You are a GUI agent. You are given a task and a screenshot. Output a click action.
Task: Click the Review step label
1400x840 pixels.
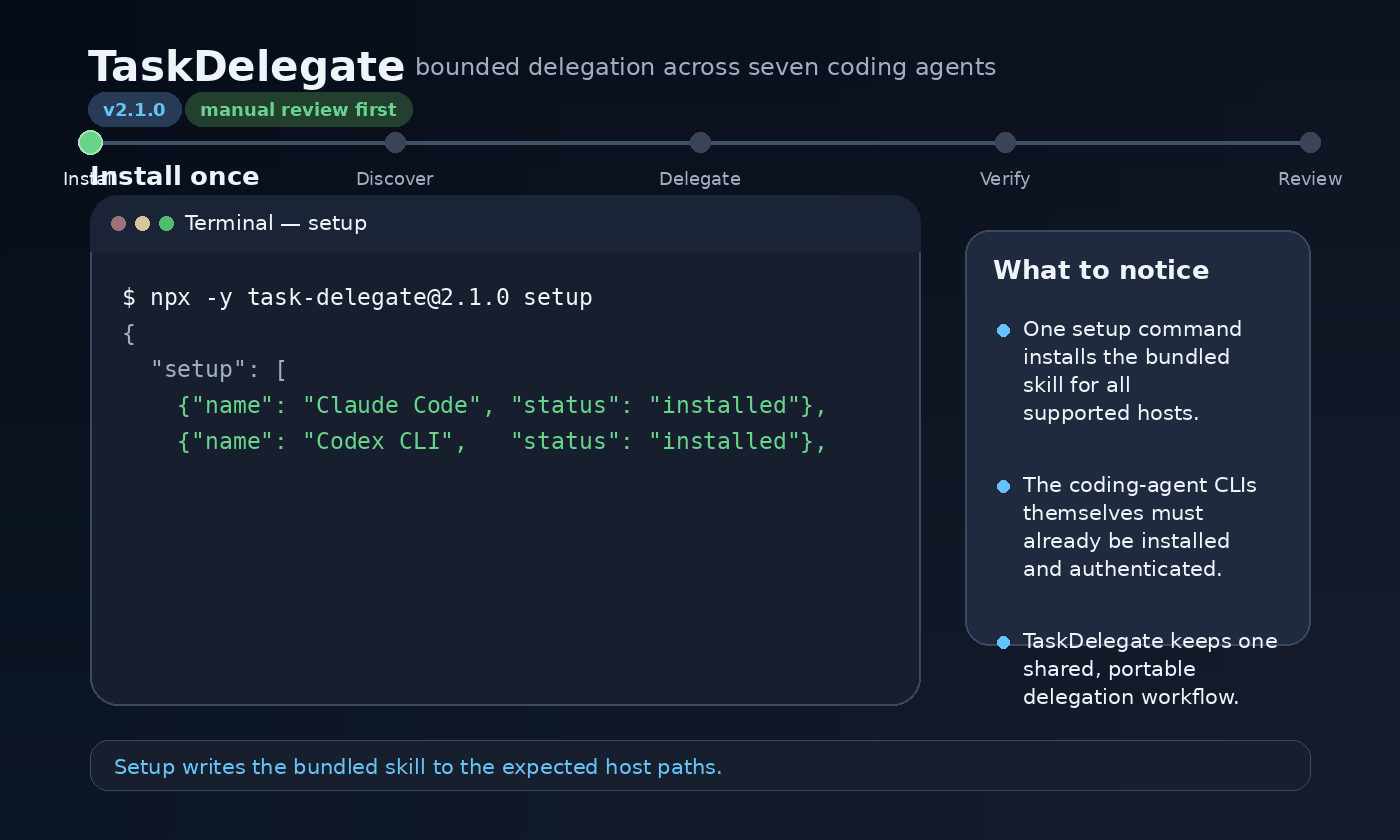(x=1310, y=179)
